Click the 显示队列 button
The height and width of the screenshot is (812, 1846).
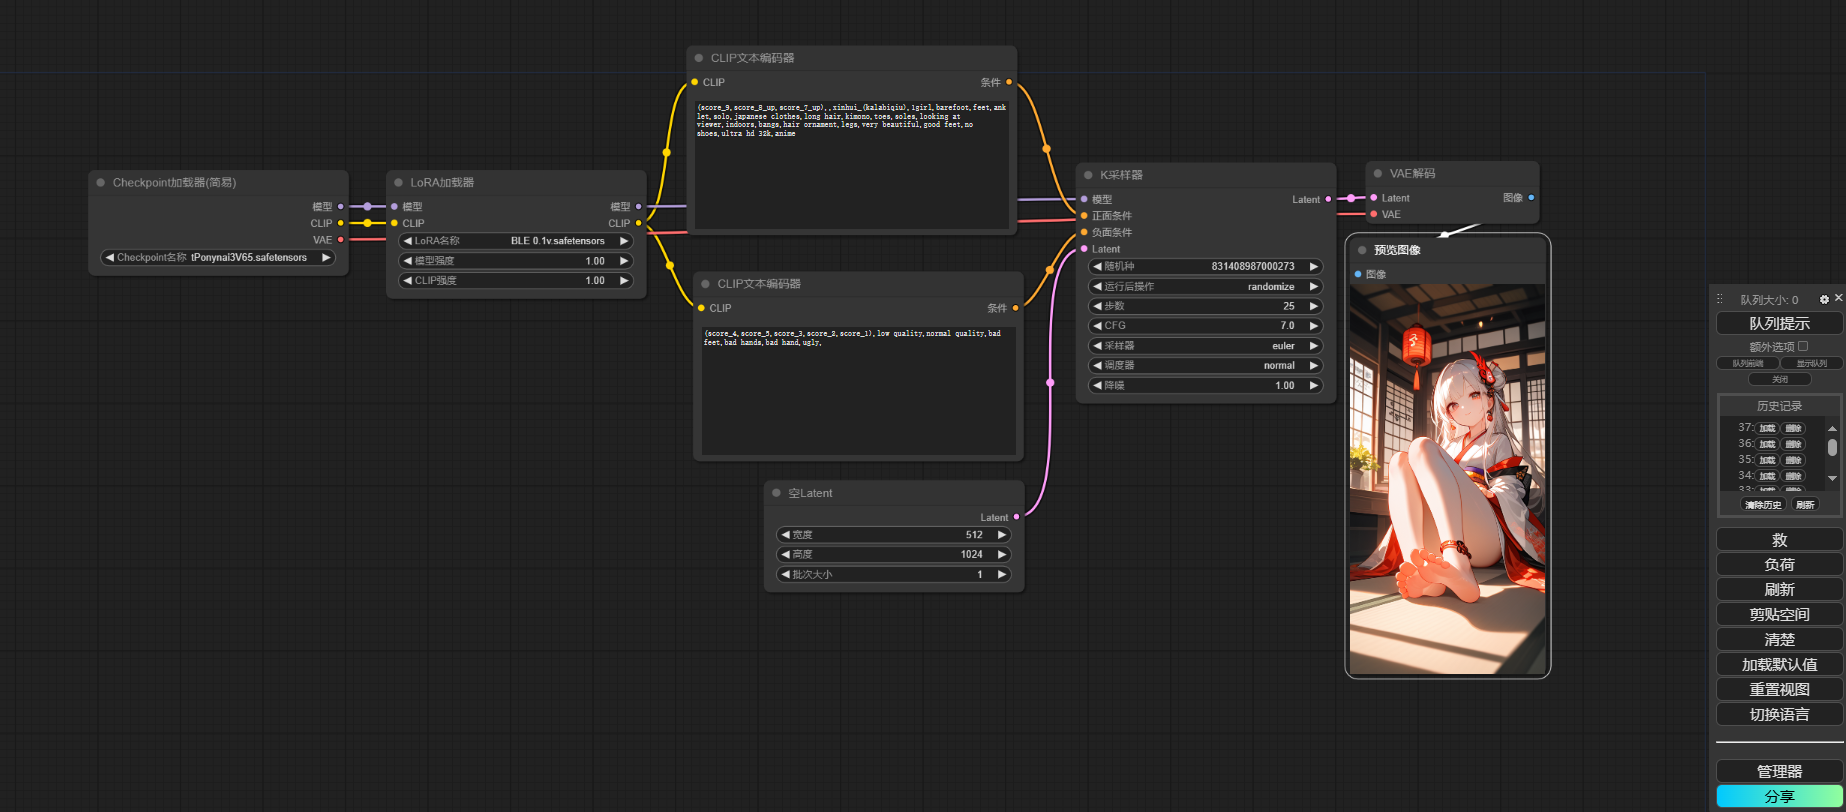(1811, 364)
